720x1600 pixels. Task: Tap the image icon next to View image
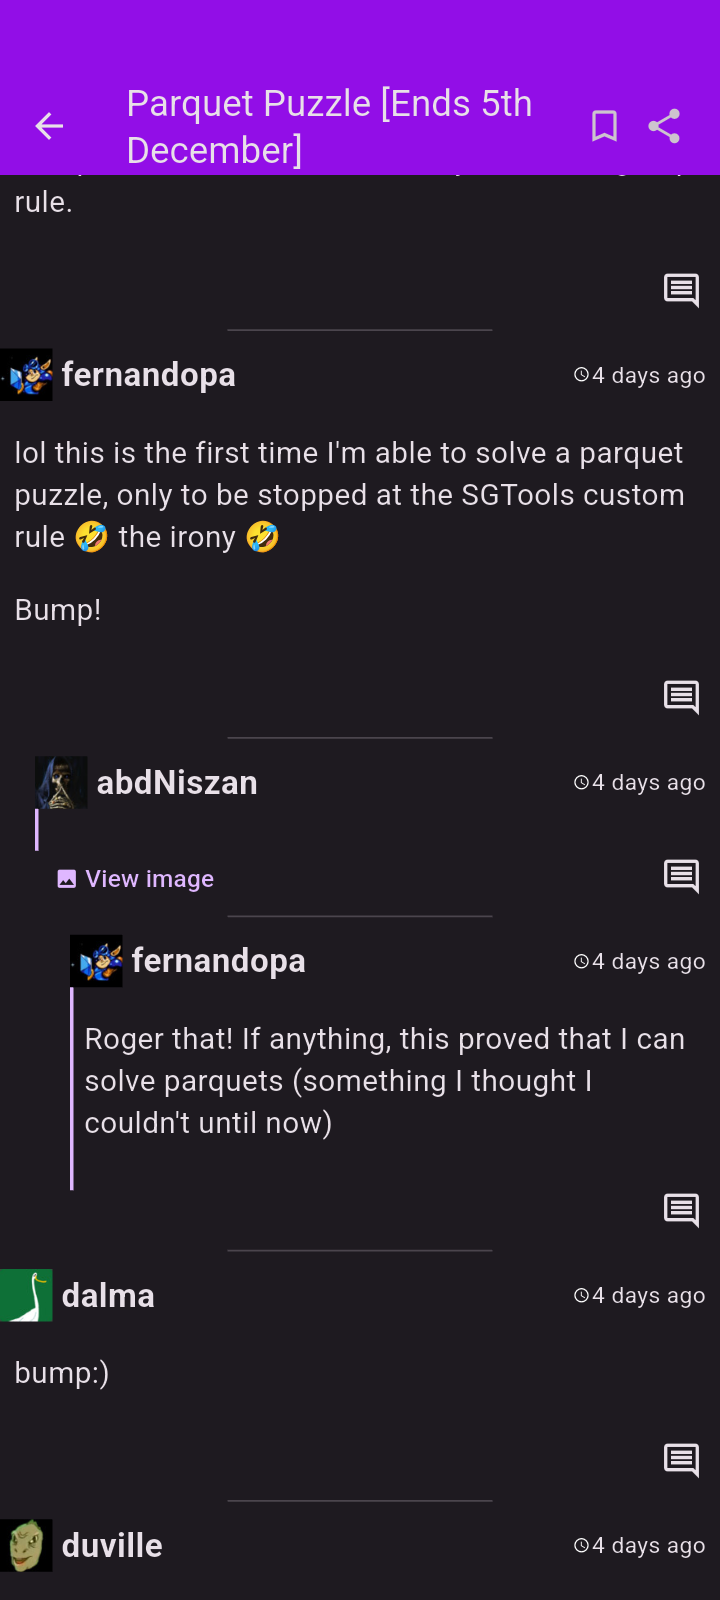[x=67, y=879]
